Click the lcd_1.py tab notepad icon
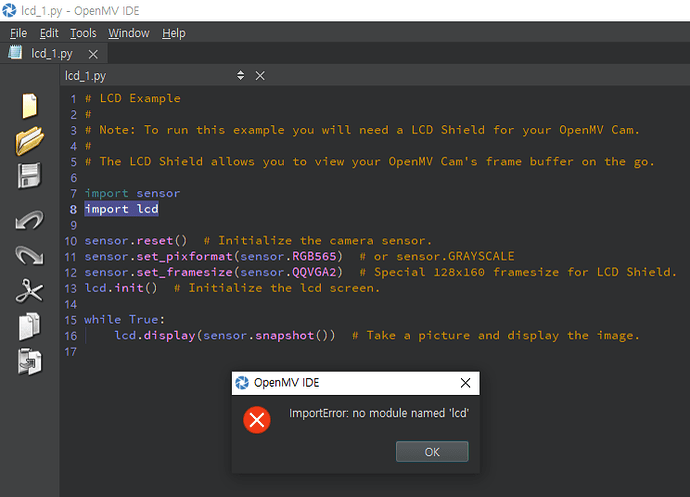The image size is (690, 497). (x=15, y=53)
